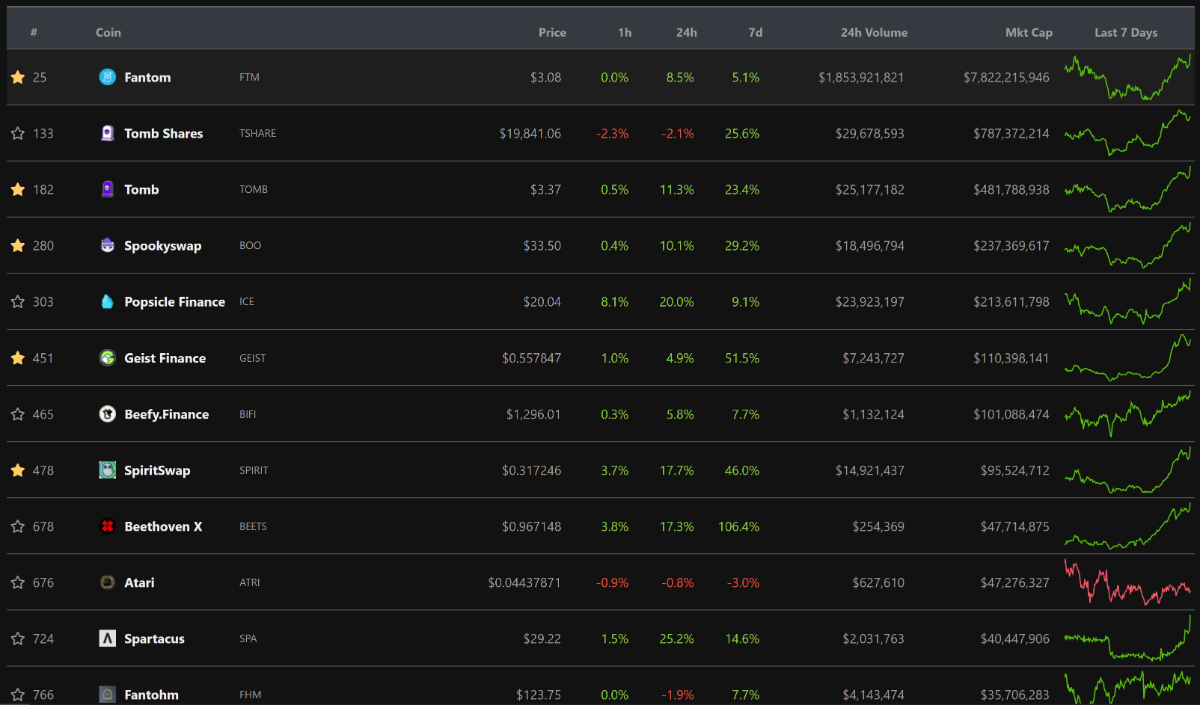Open the Fantom coin page

(x=148, y=77)
